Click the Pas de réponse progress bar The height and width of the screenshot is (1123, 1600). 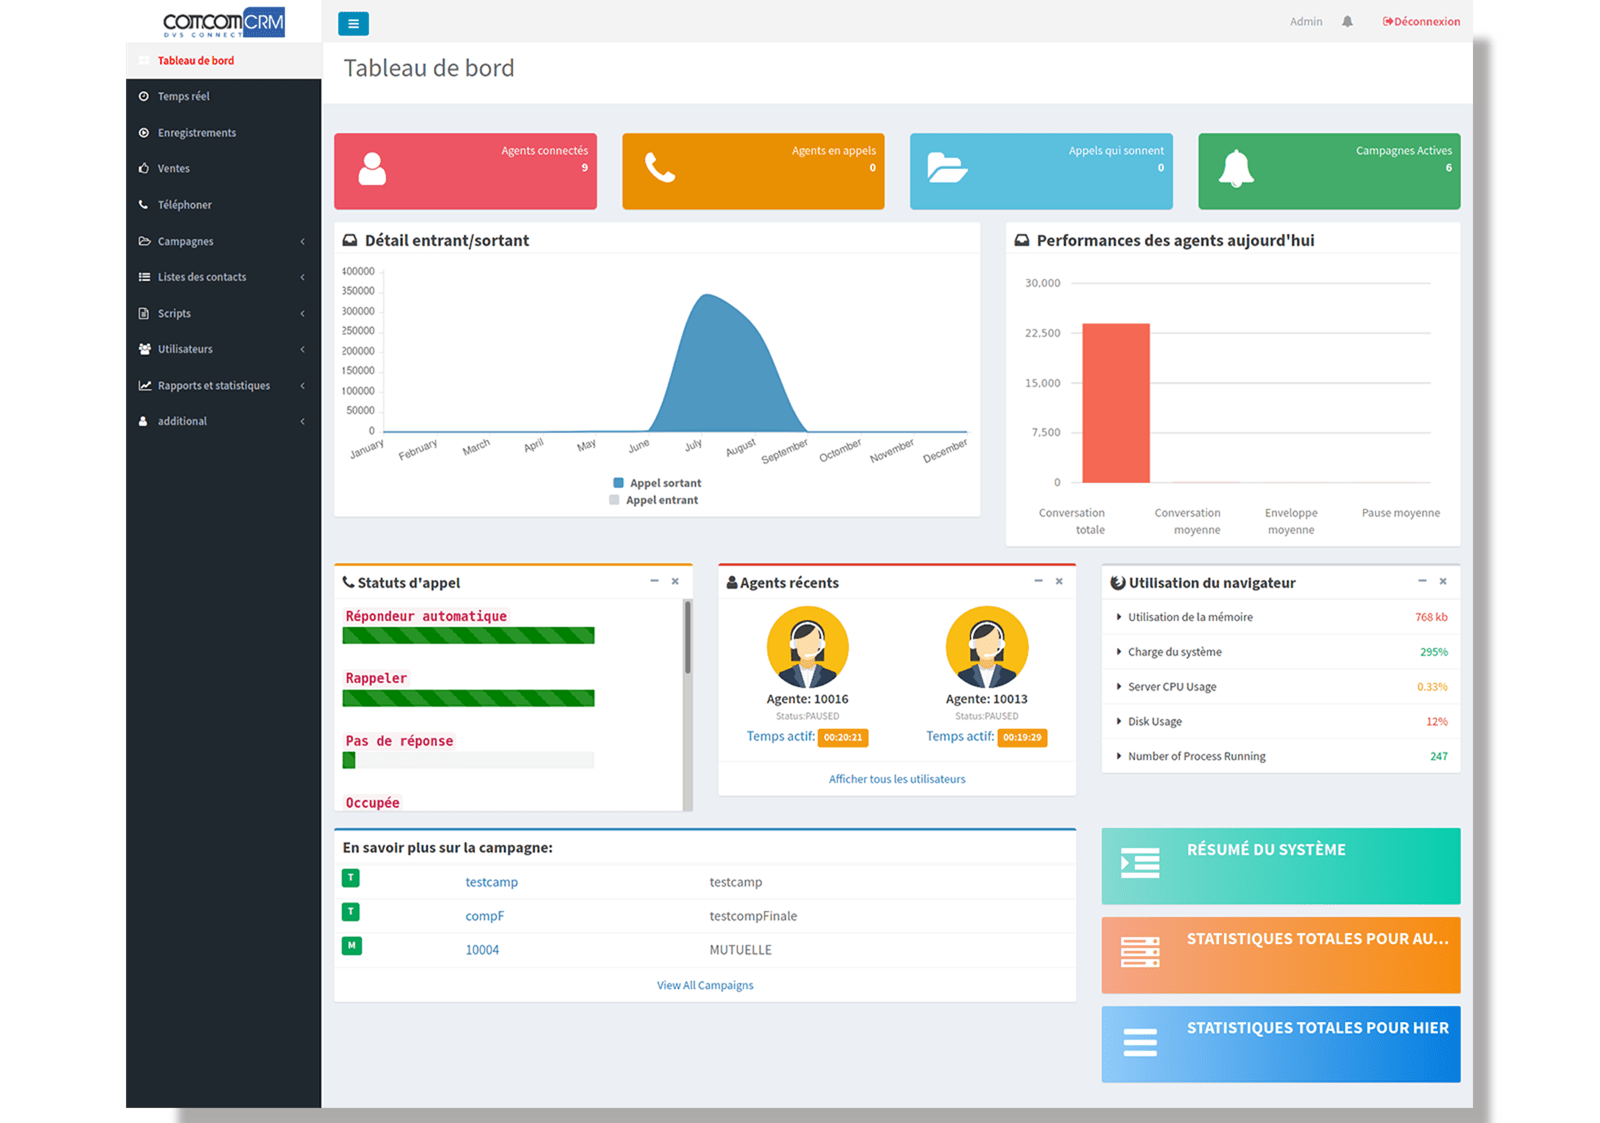click(468, 760)
